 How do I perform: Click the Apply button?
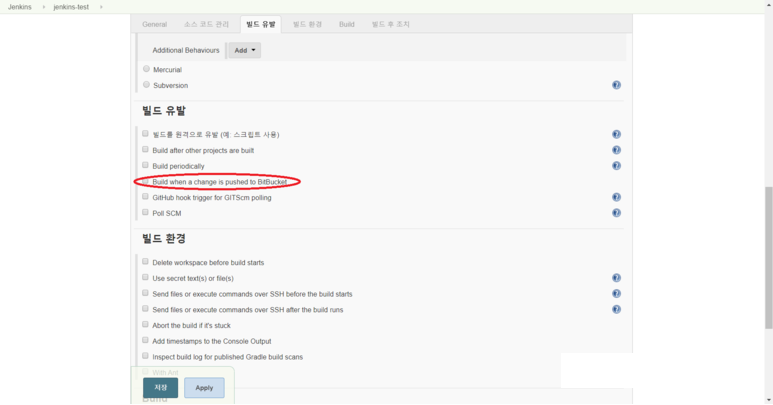coord(204,388)
